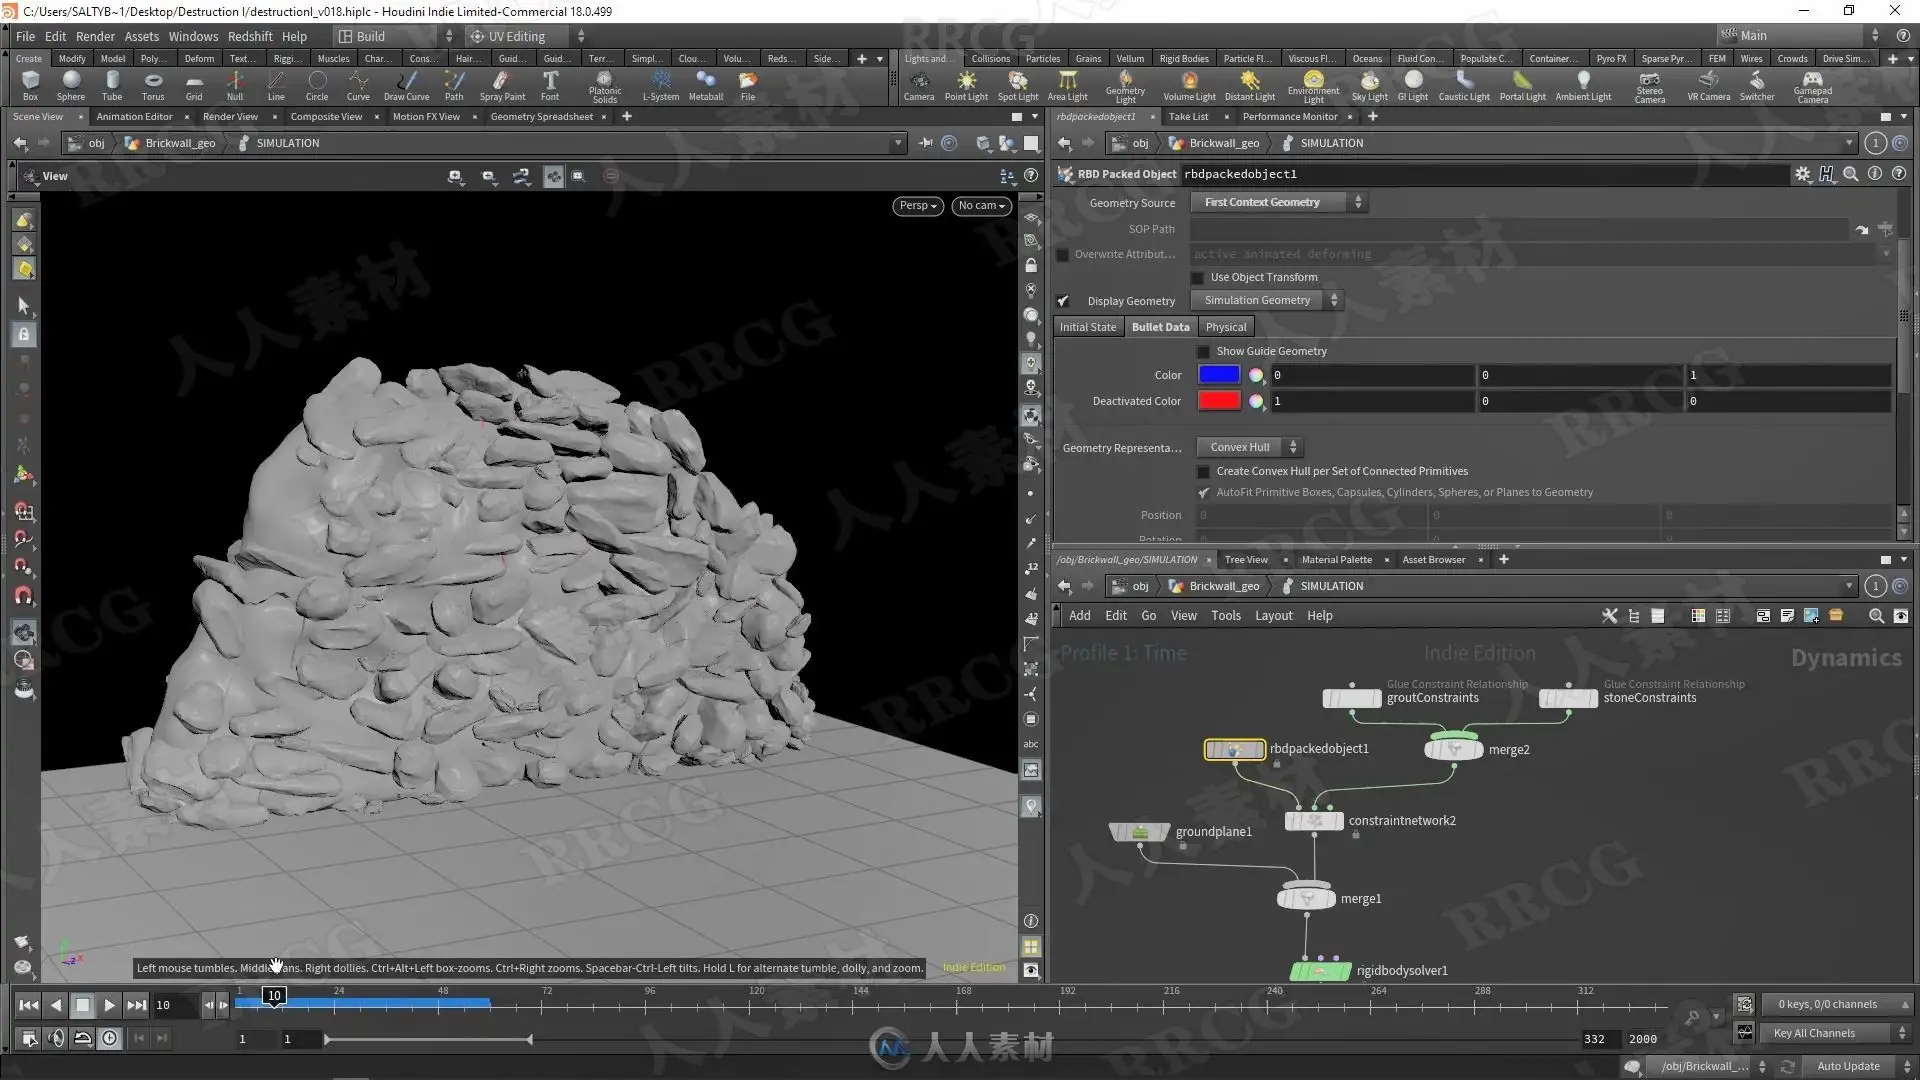Click the Torus shelf tool

tap(152, 84)
